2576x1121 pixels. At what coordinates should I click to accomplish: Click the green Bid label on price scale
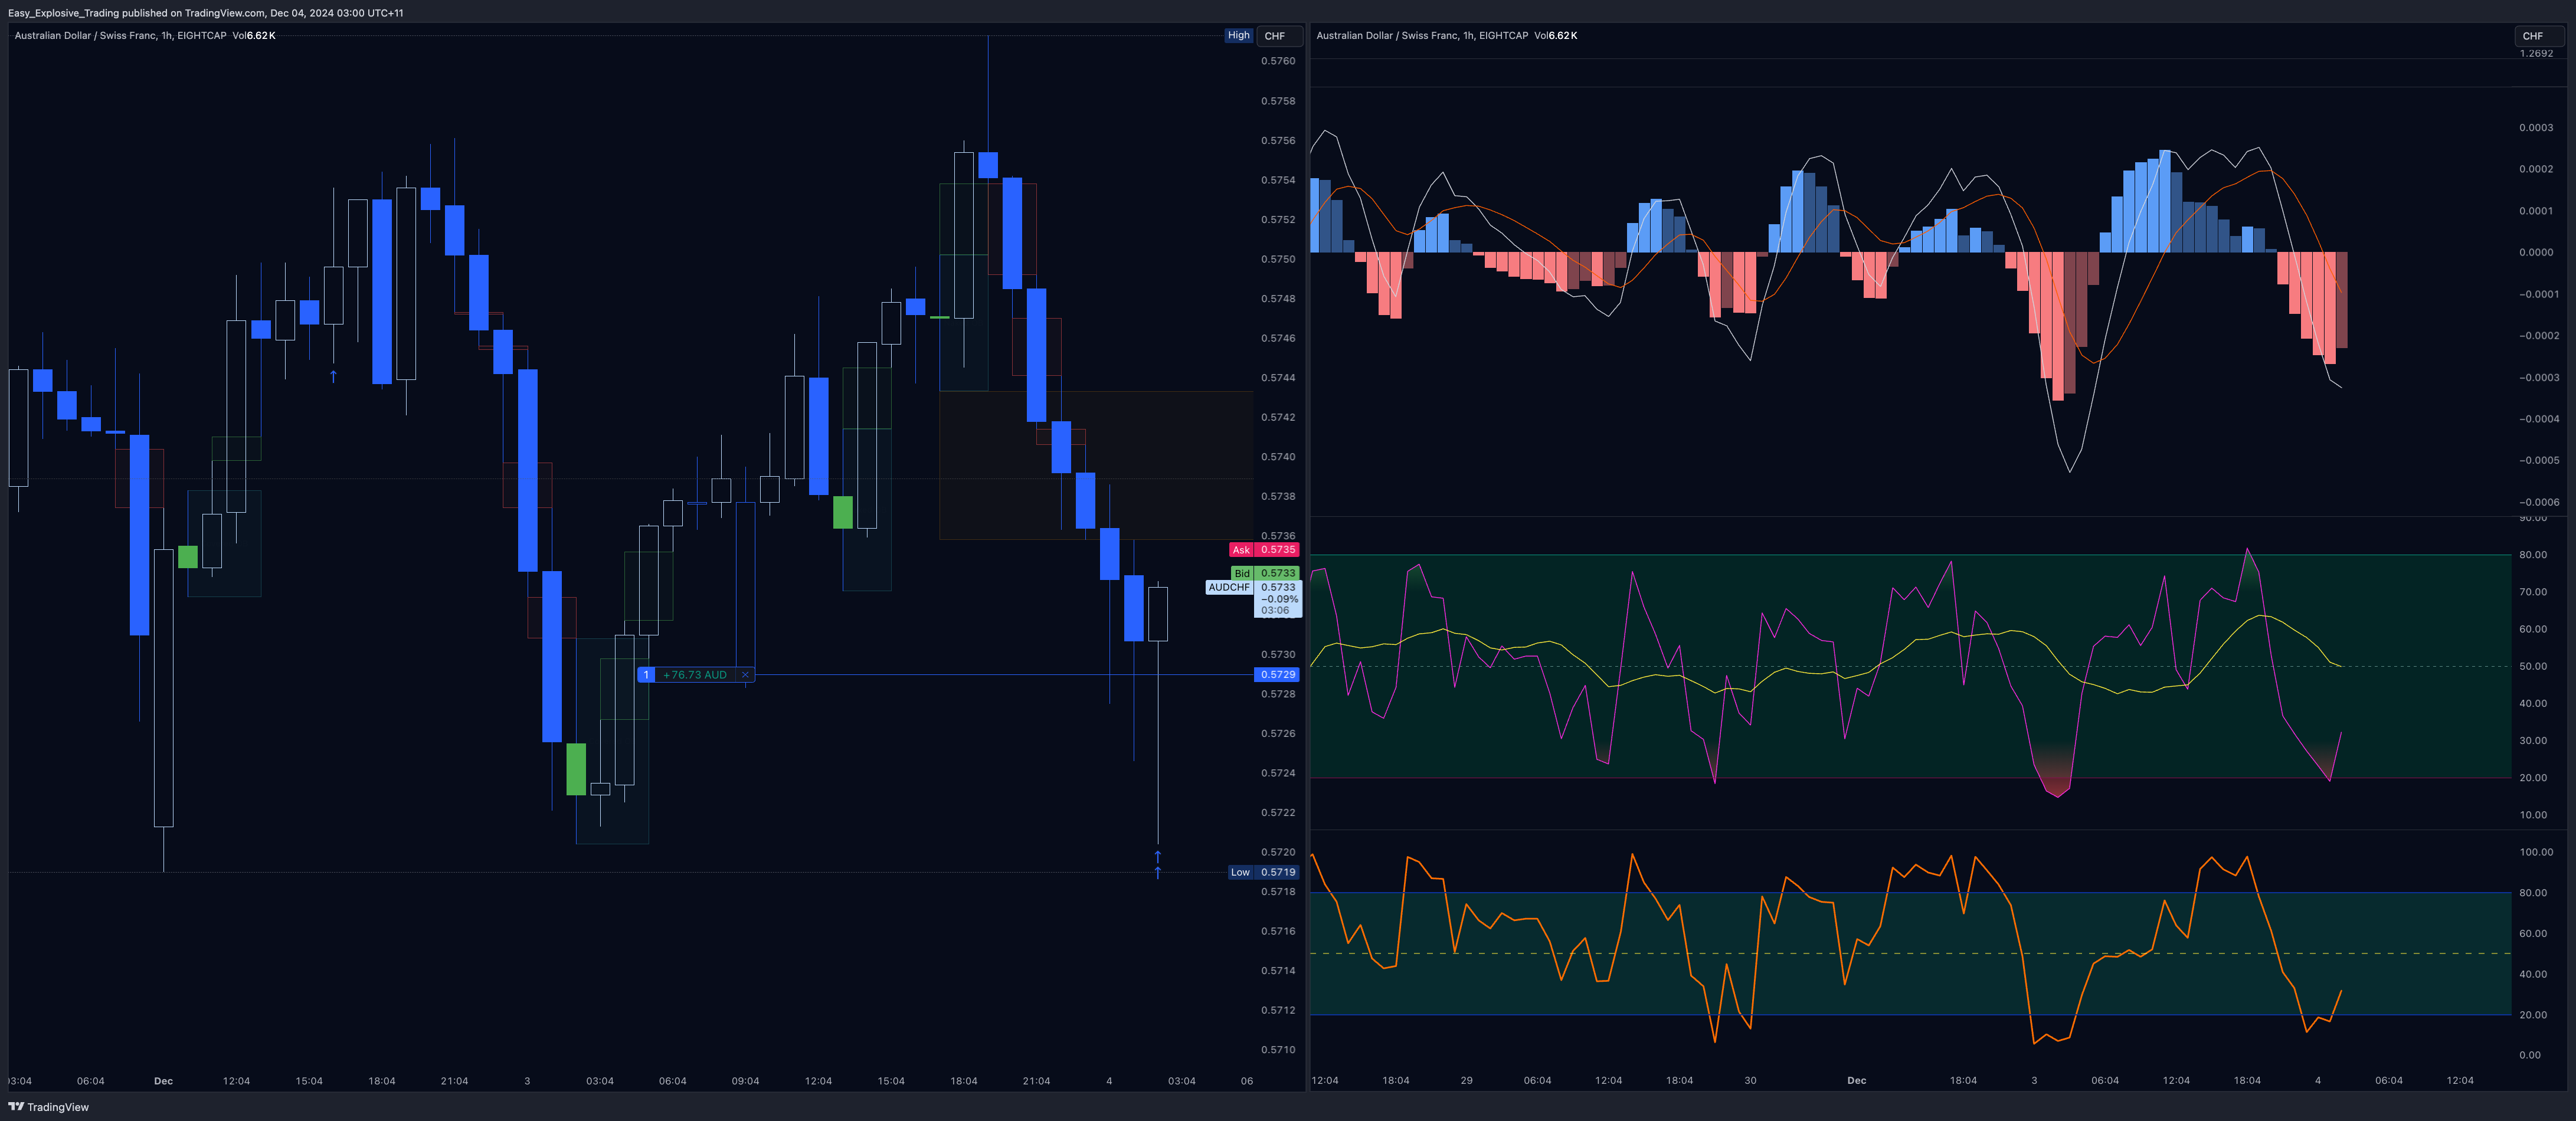[x=1242, y=573]
